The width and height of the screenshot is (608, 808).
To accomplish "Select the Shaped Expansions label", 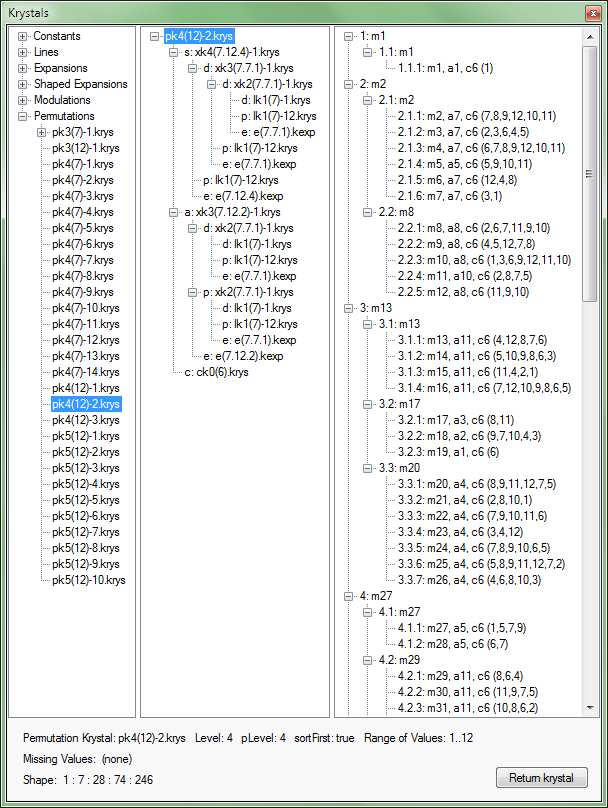I will (80, 85).
